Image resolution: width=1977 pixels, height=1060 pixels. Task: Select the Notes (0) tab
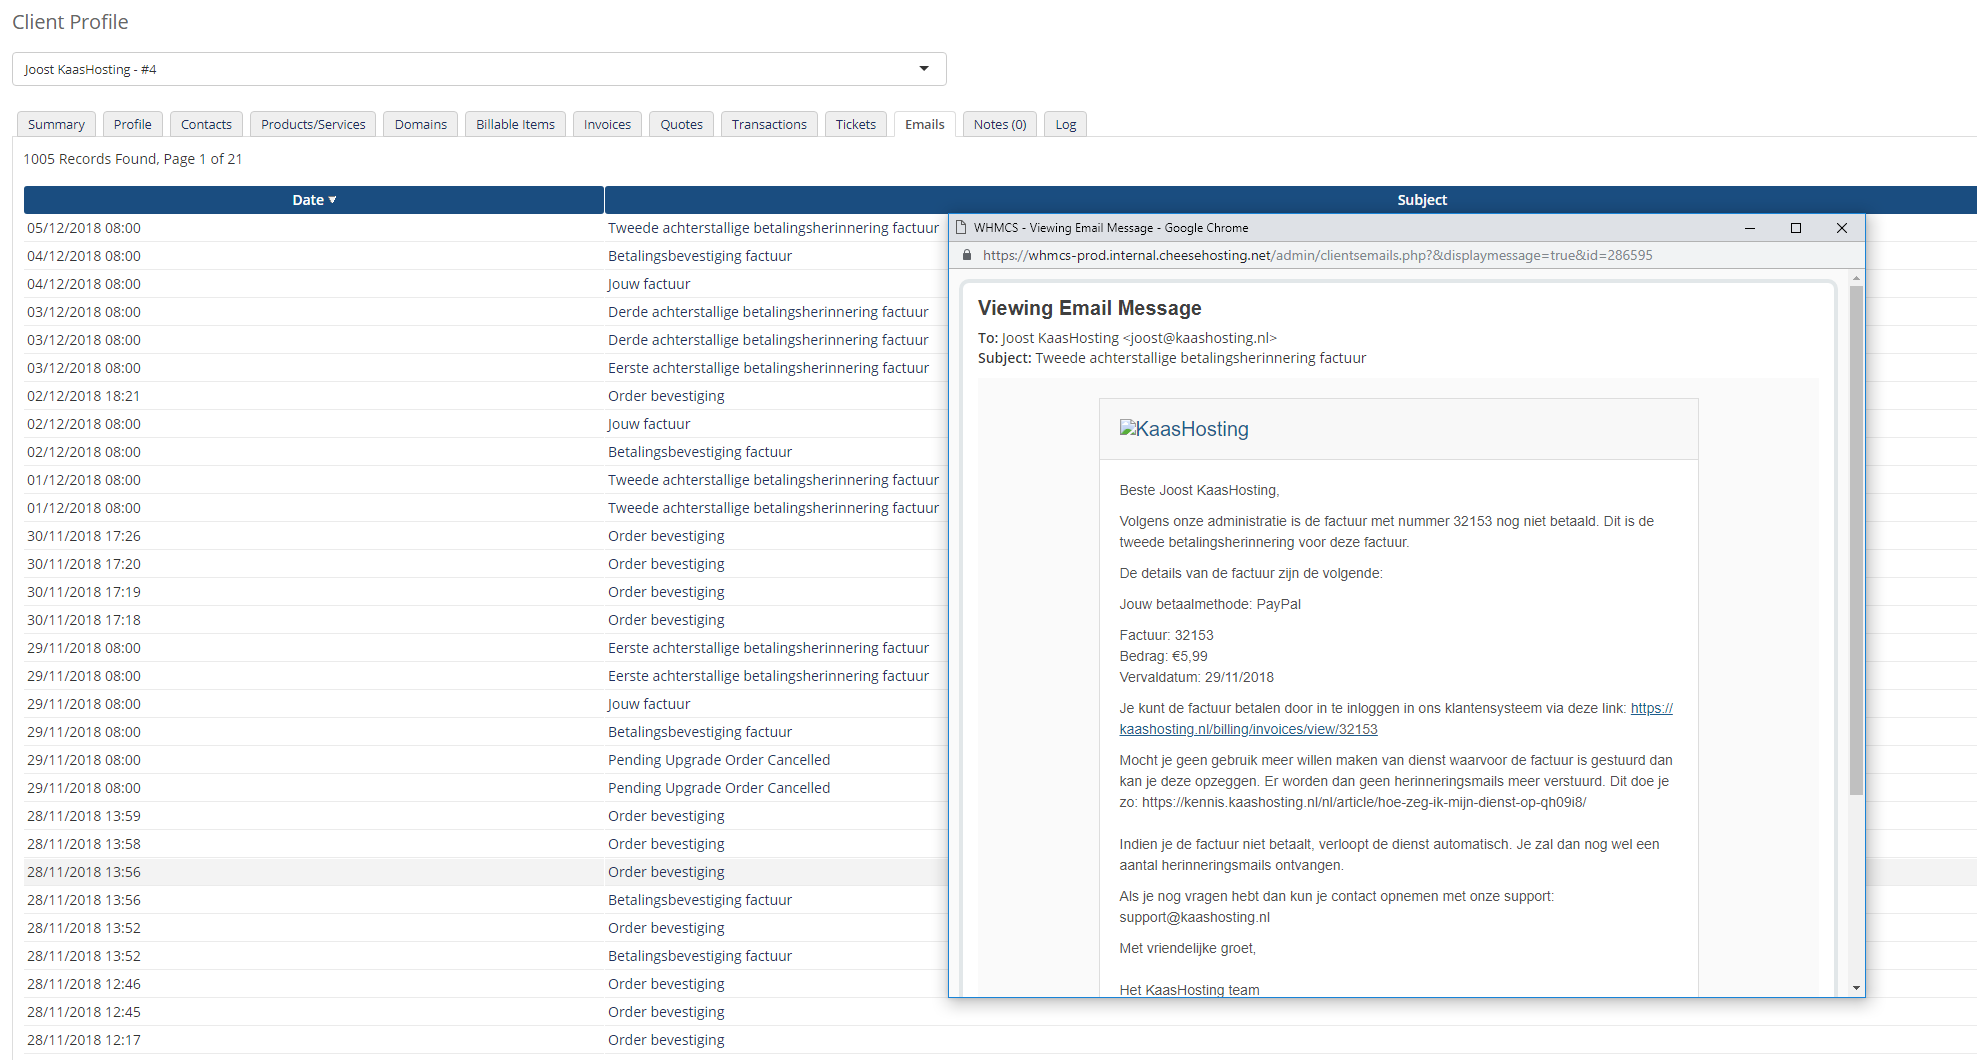999,124
